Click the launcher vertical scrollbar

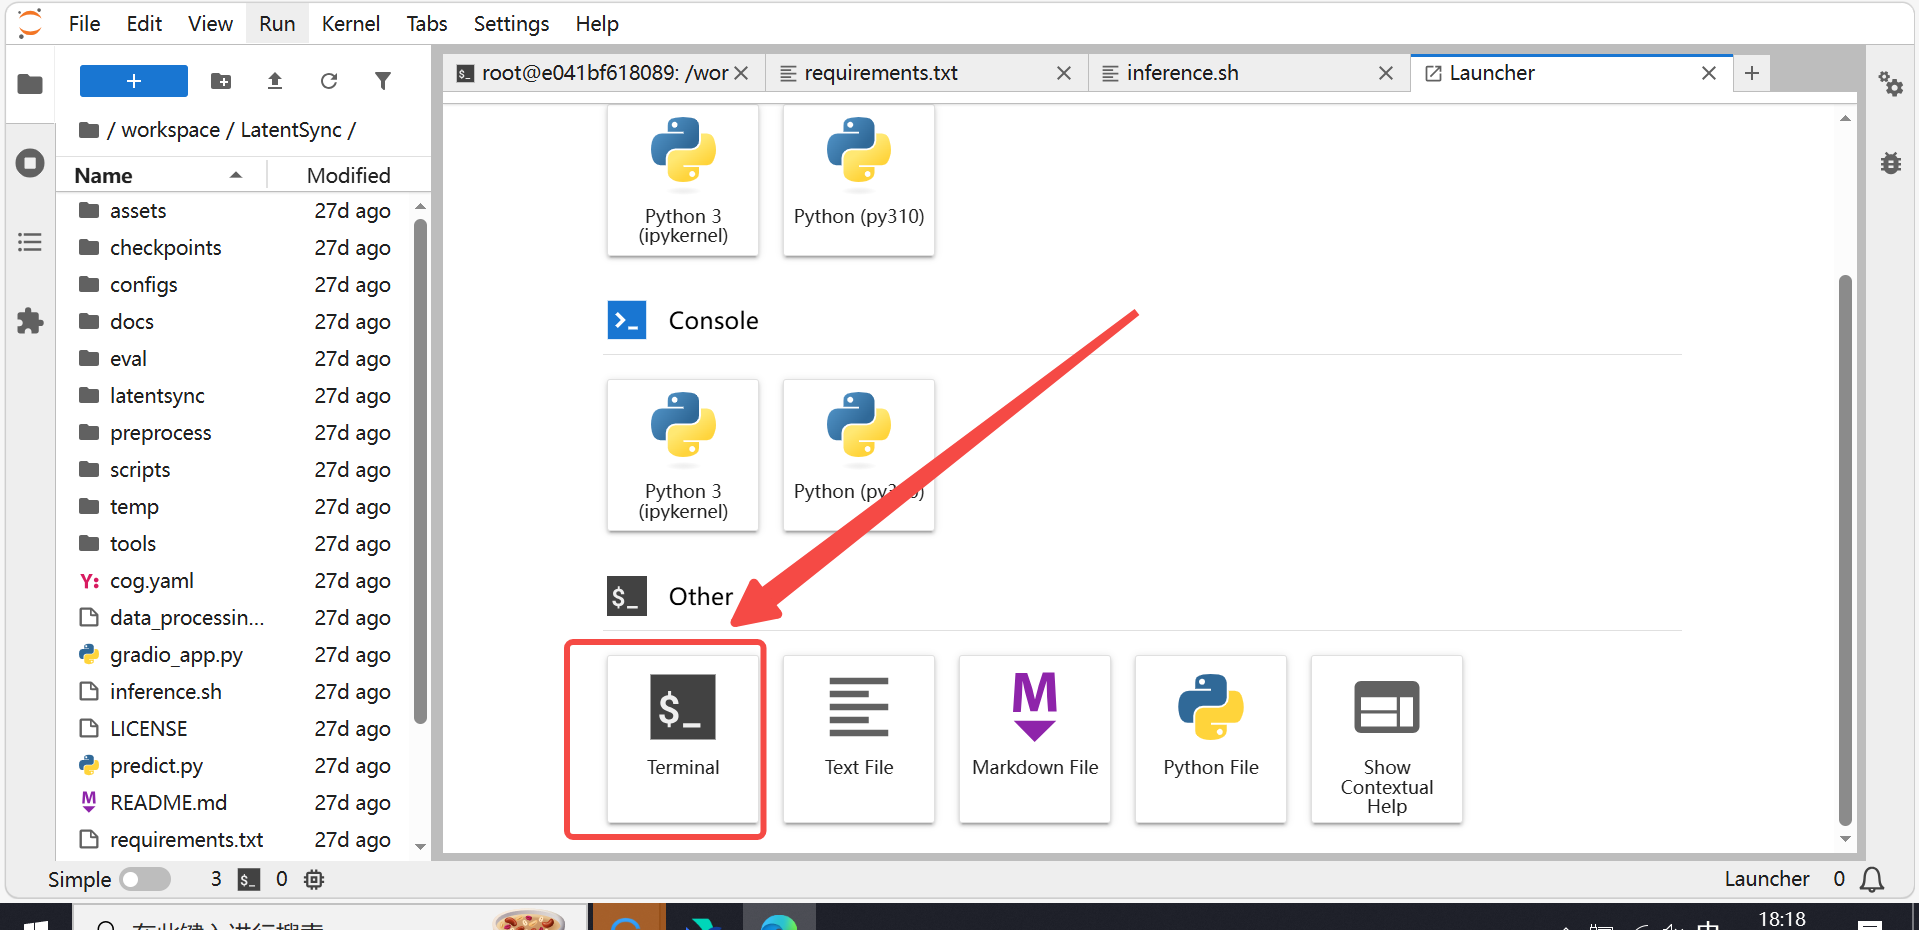coord(1845,550)
